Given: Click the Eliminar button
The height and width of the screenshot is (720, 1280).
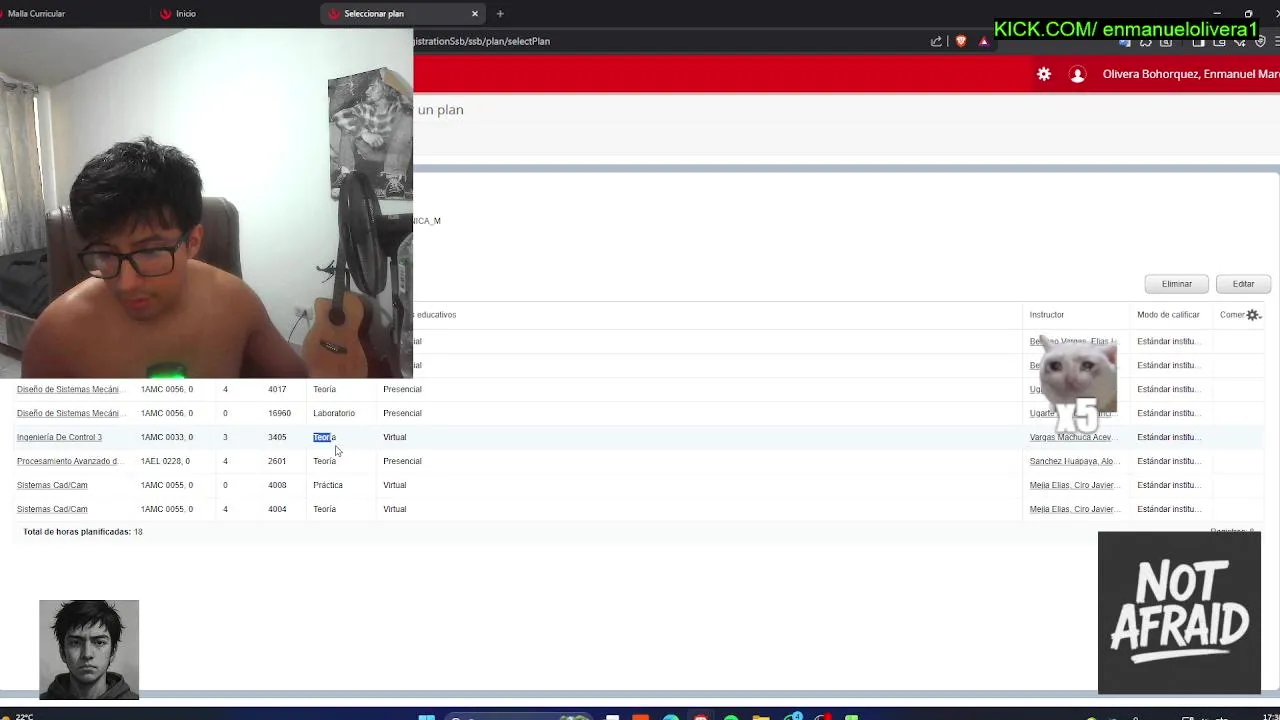Looking at the screenshot, I should point(1177,284).
